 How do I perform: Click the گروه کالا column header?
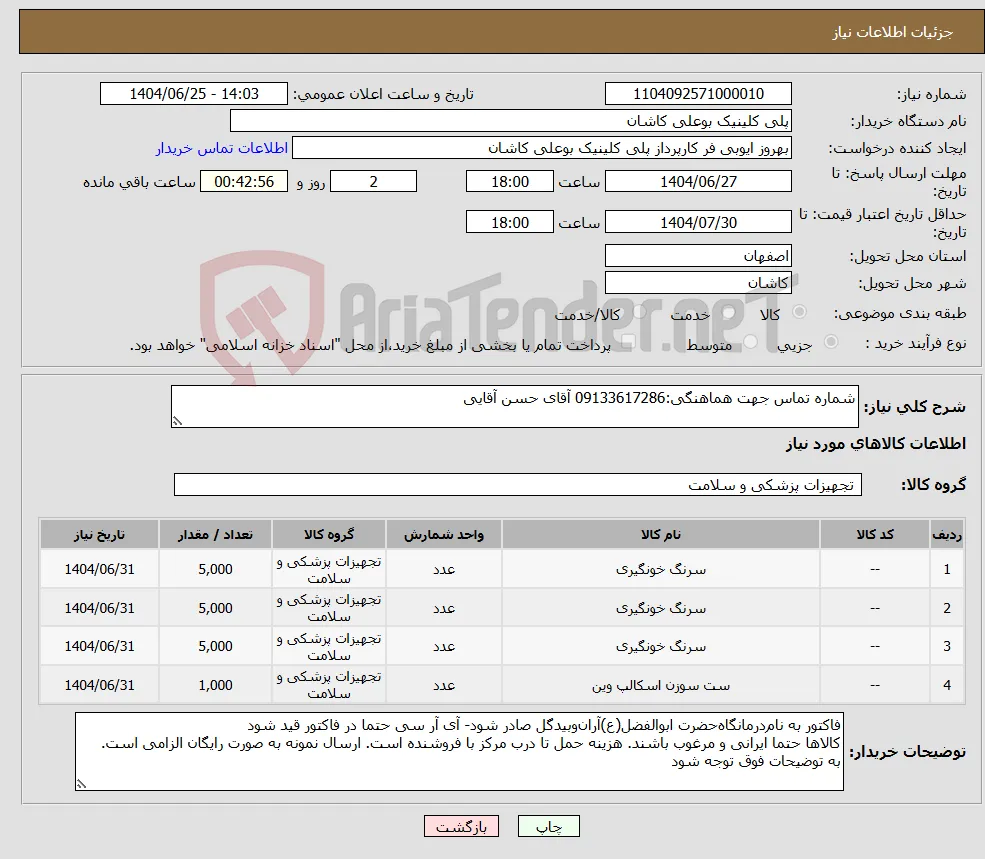[329, 534]
